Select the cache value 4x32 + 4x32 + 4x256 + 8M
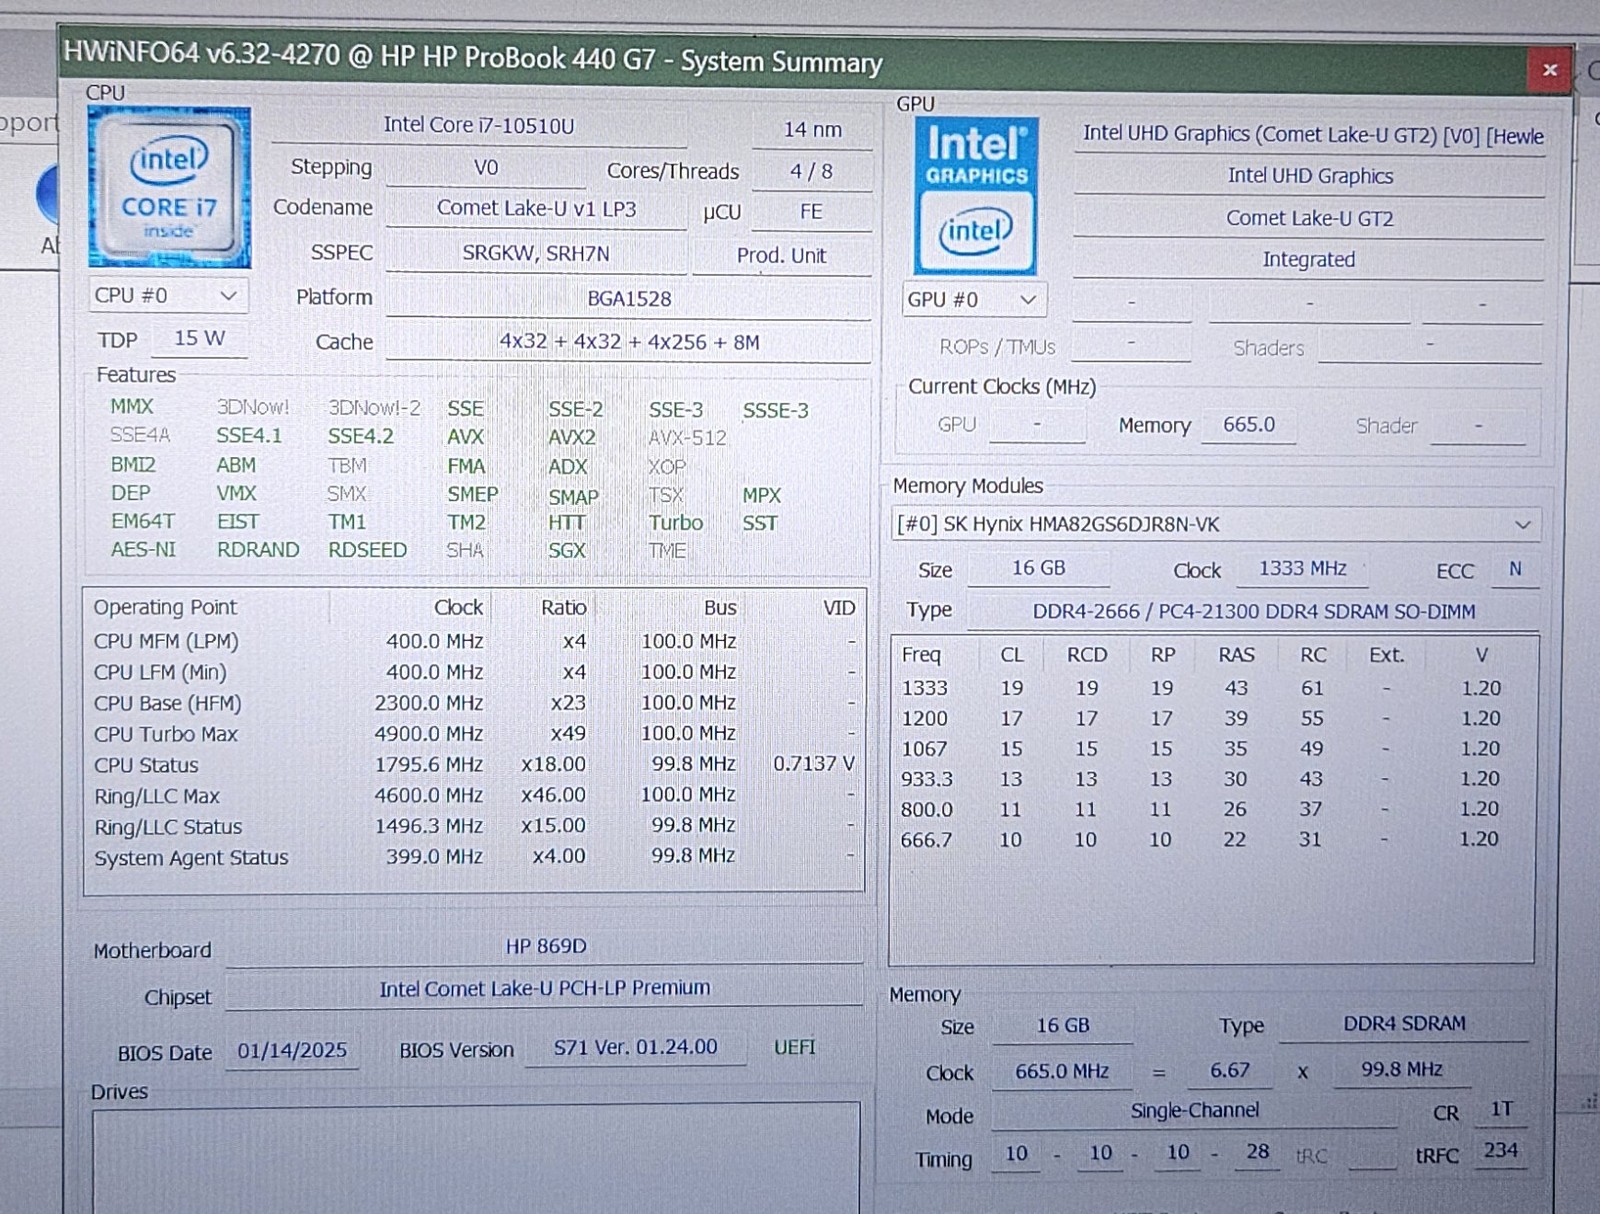 point(629,342)
